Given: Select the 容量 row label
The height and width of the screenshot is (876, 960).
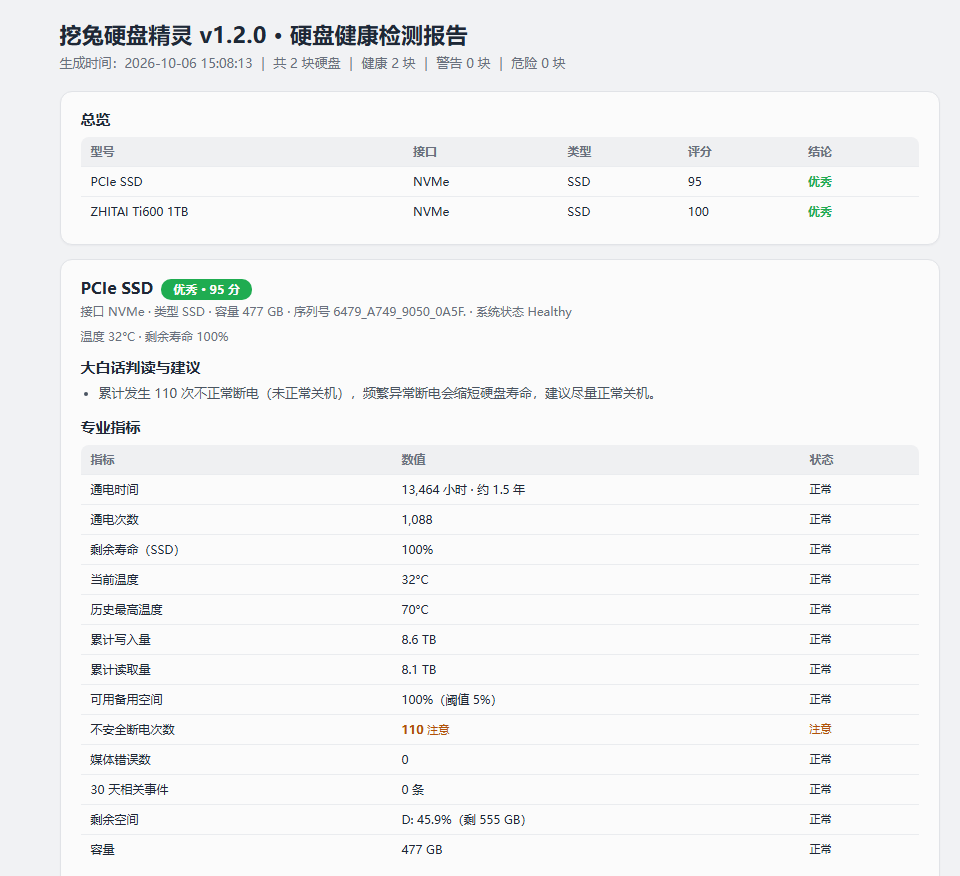Looking at the screenshot, I should (x=102, y=850).
